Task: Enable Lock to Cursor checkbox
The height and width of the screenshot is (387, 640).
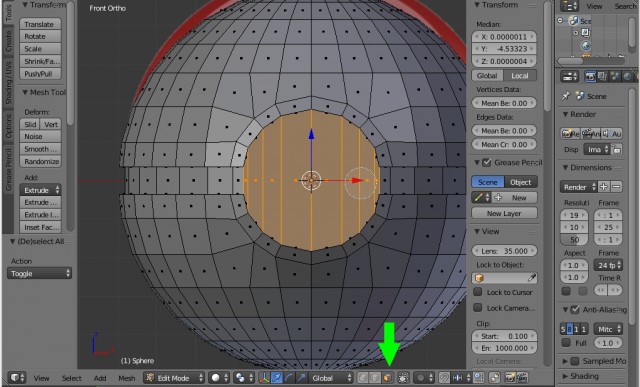Action: tap(477, 292)
